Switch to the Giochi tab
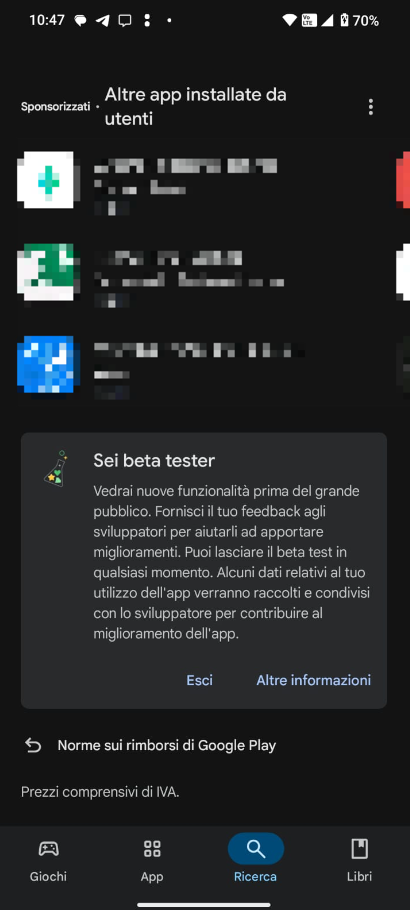410x910 pixels. 48,858
